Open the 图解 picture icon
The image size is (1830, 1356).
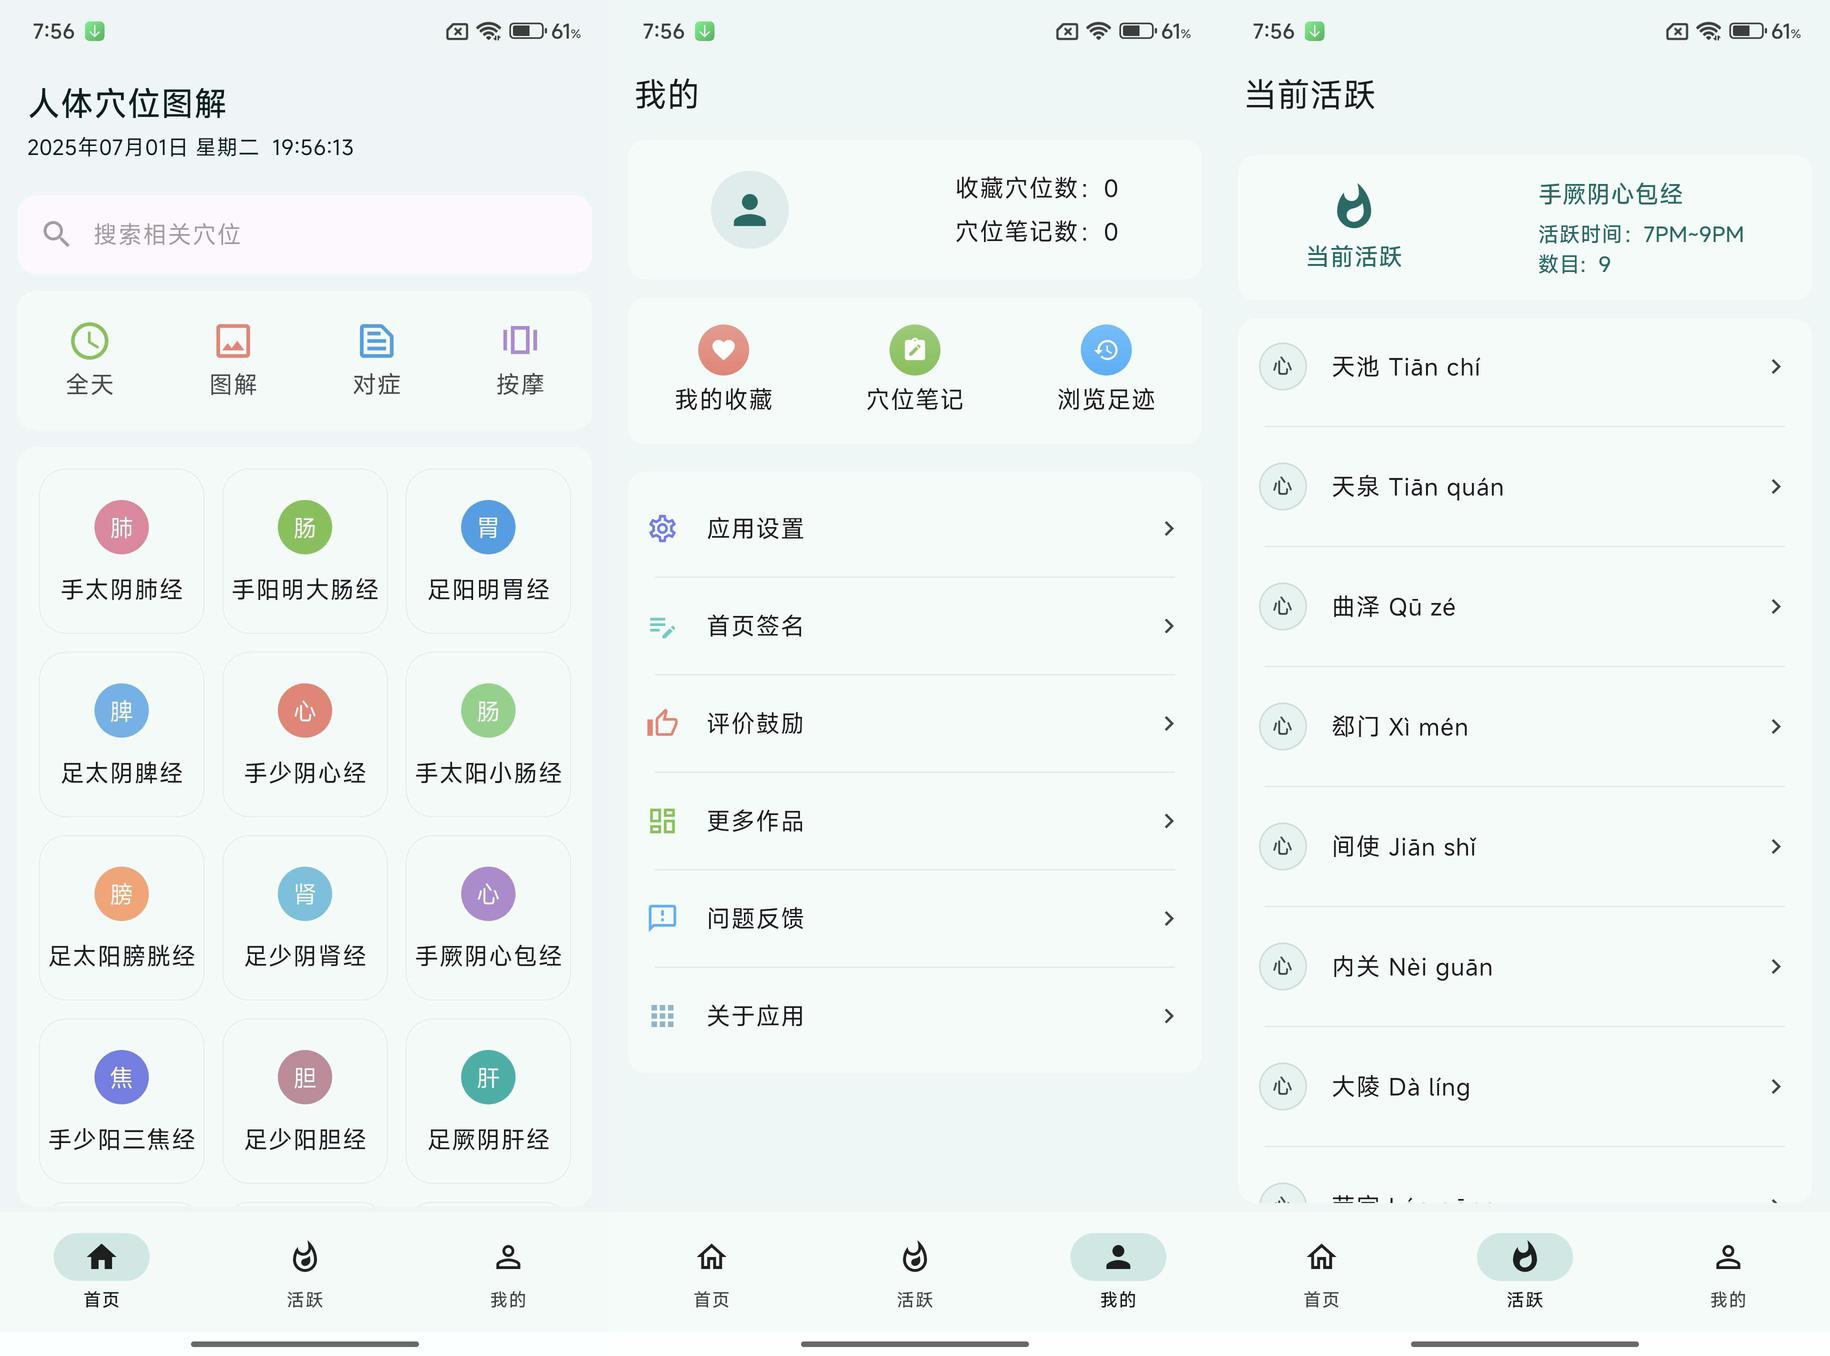pyautogui.click(x=233, y=341)
